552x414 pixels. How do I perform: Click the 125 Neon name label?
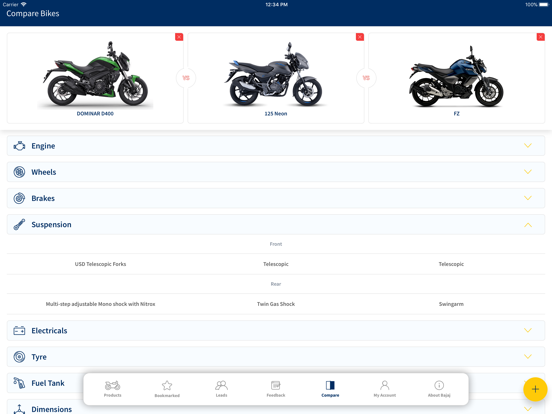(x=276, y=114)
